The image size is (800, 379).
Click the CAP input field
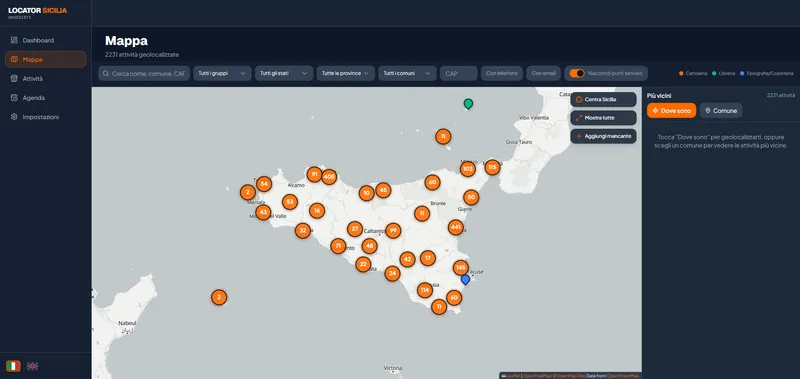459,73
